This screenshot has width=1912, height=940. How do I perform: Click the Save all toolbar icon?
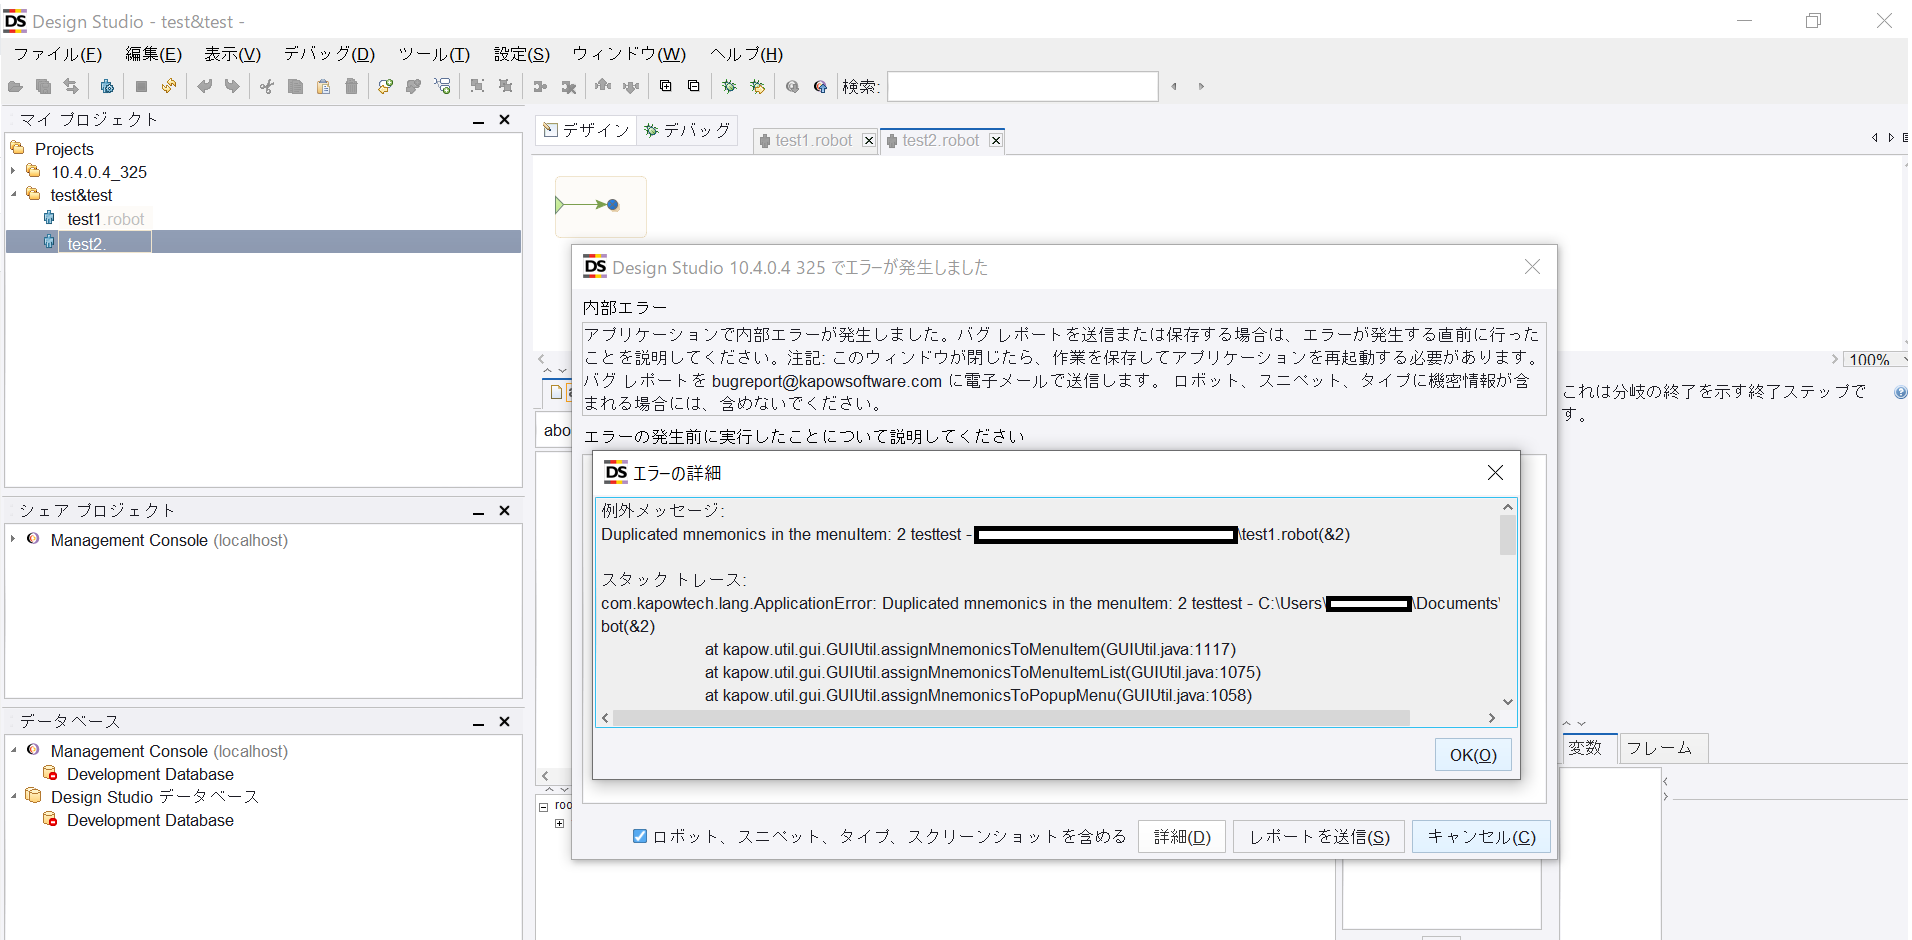(43, 87)
